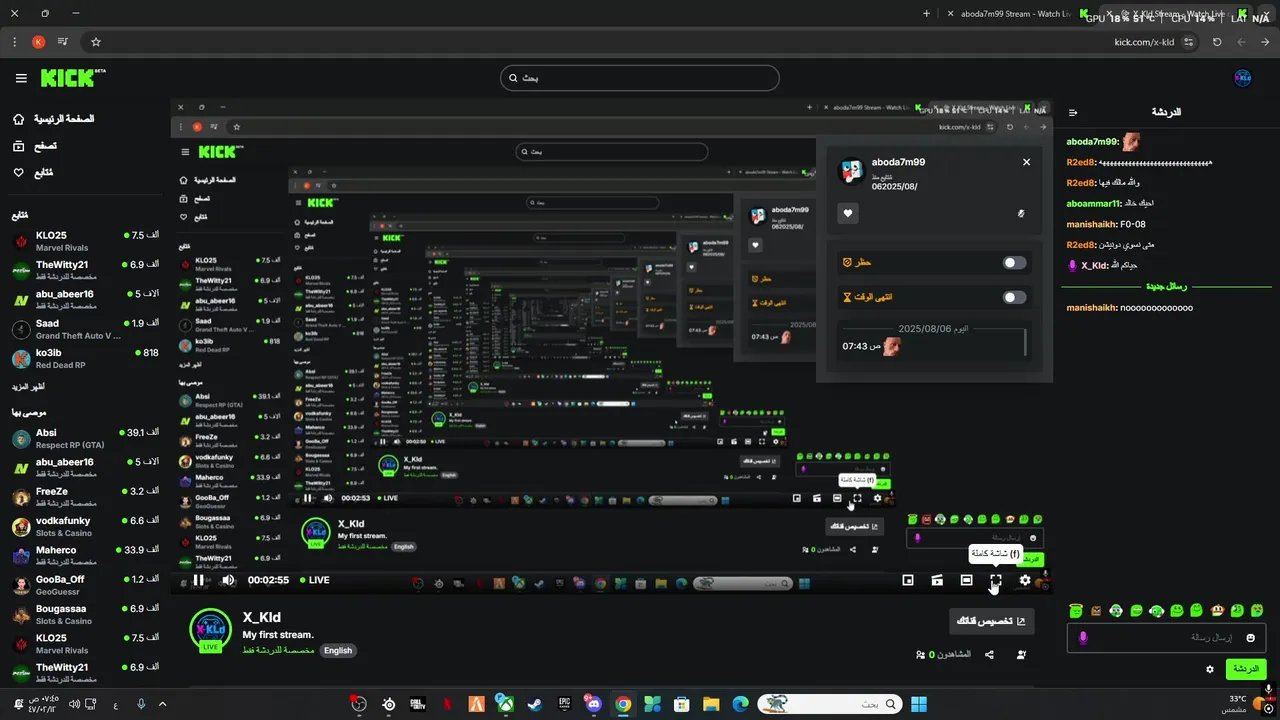Screen dimensions: 1280x720
Task: Click the English tag under the stream title
Action: (x=338, y=650)
